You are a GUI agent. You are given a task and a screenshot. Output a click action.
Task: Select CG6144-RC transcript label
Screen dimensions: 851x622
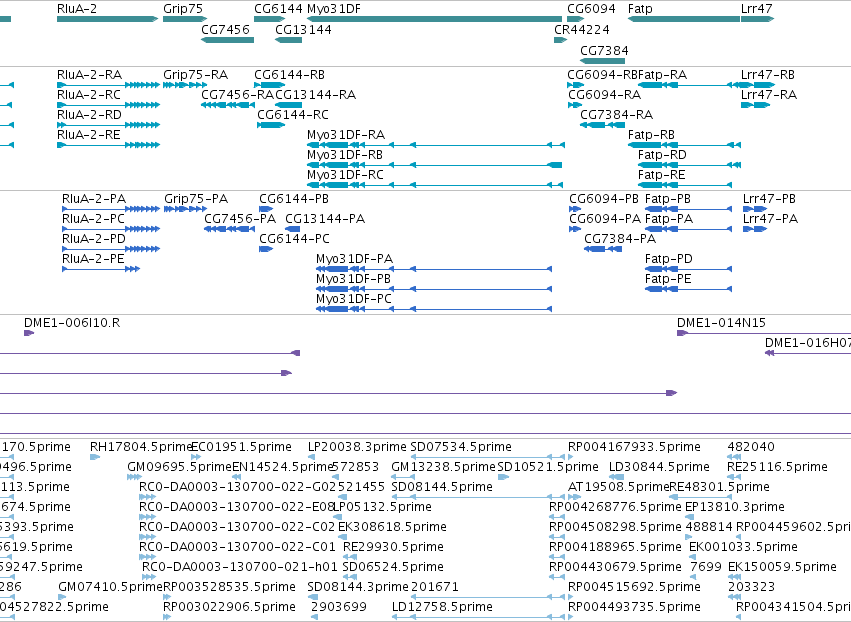click(293, 115)
